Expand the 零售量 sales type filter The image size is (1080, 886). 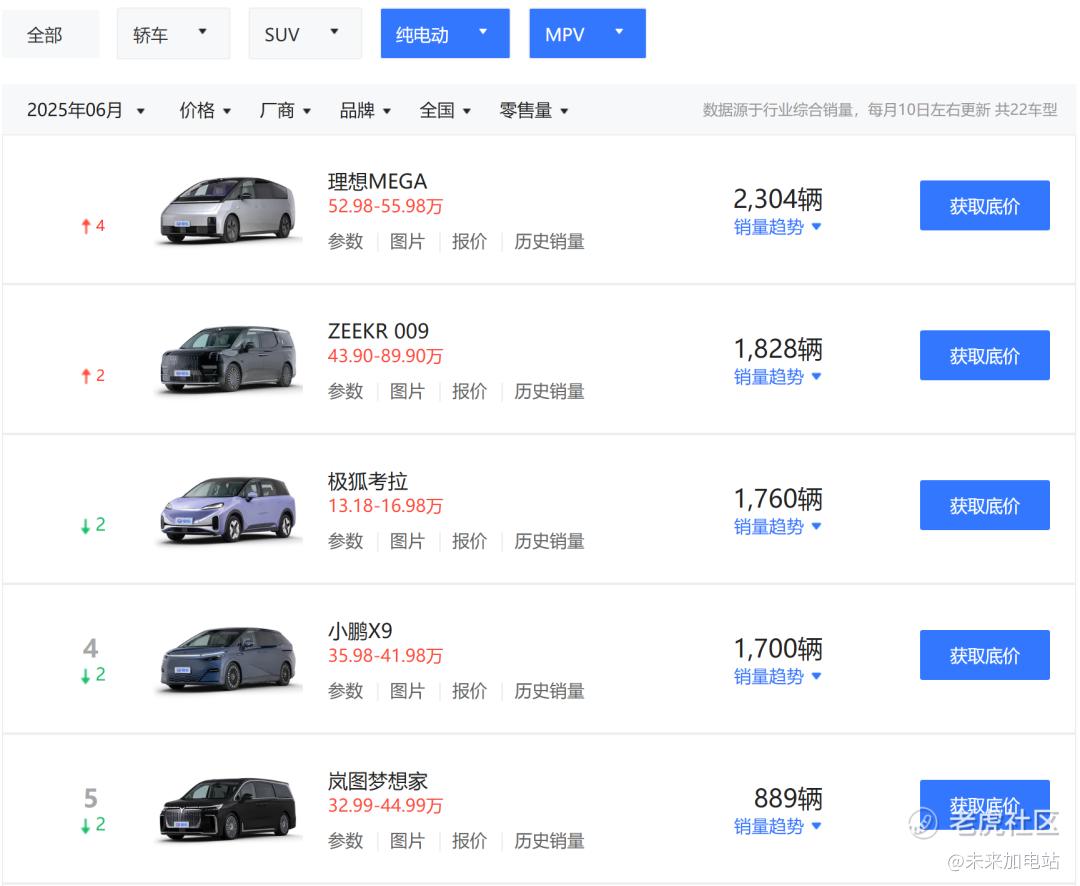pos(533,110)
